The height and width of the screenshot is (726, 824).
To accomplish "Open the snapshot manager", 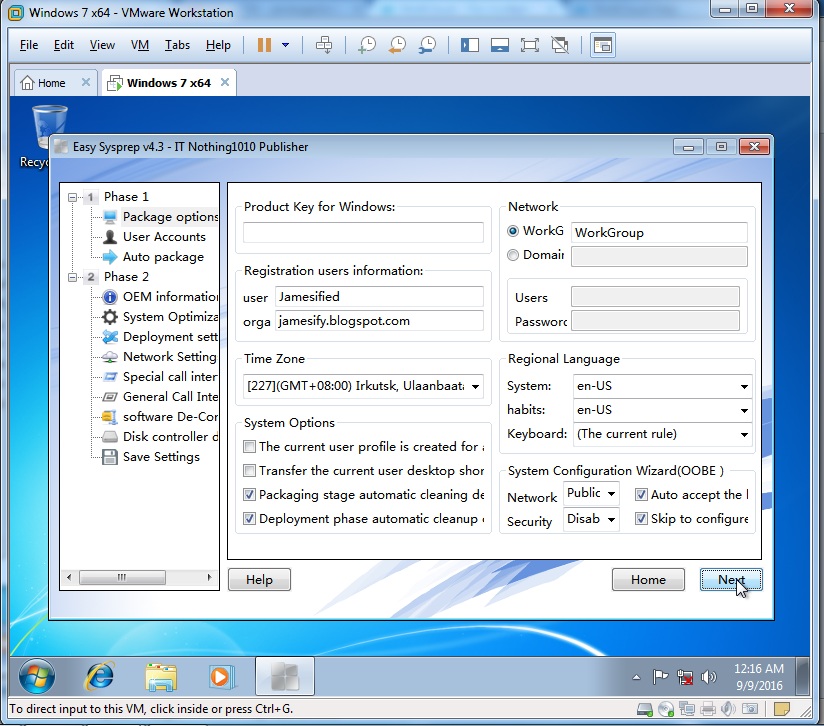I will coord(428,45).
